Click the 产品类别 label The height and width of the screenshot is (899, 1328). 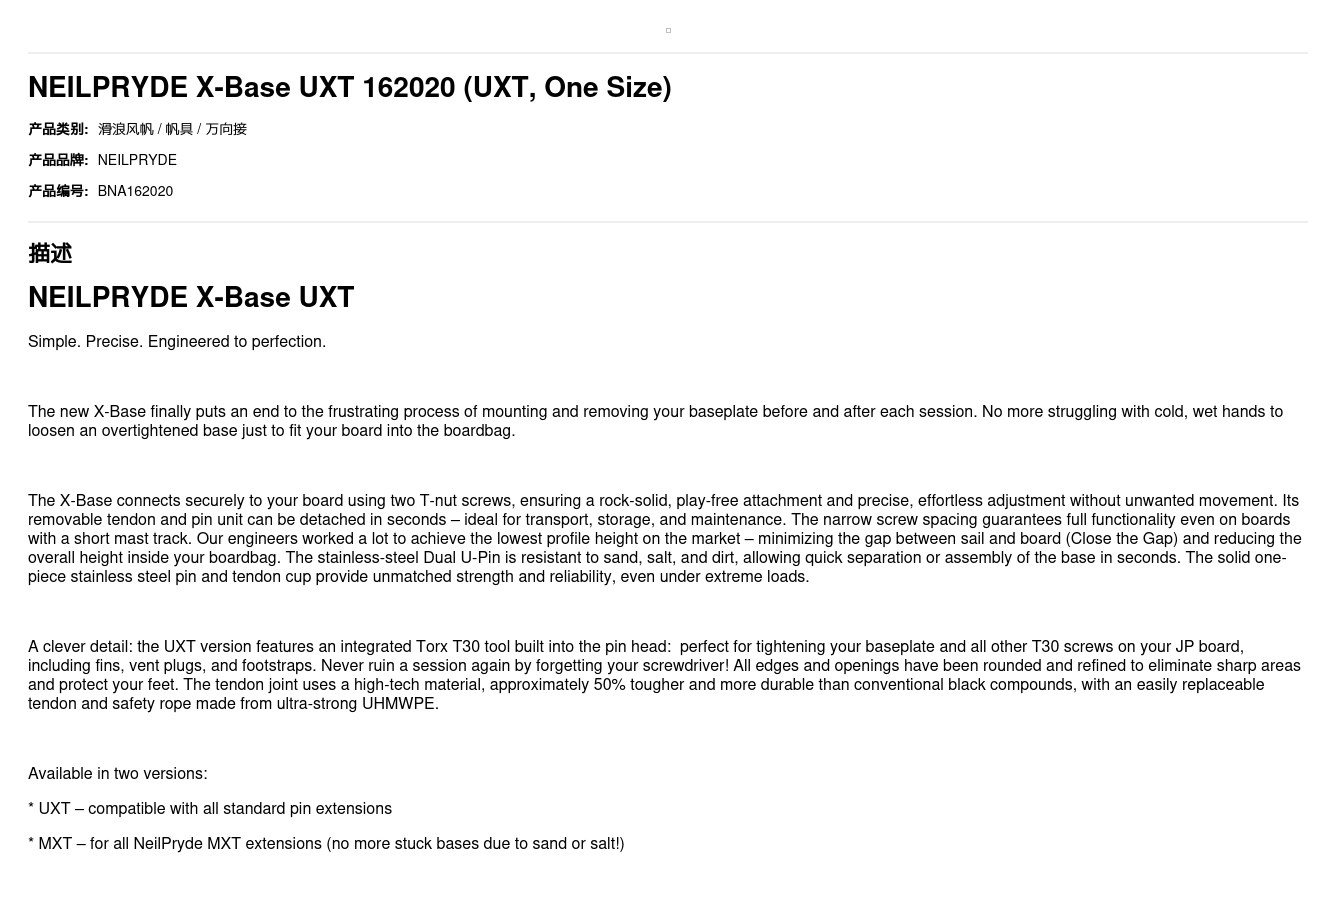(x=58, y=129)
